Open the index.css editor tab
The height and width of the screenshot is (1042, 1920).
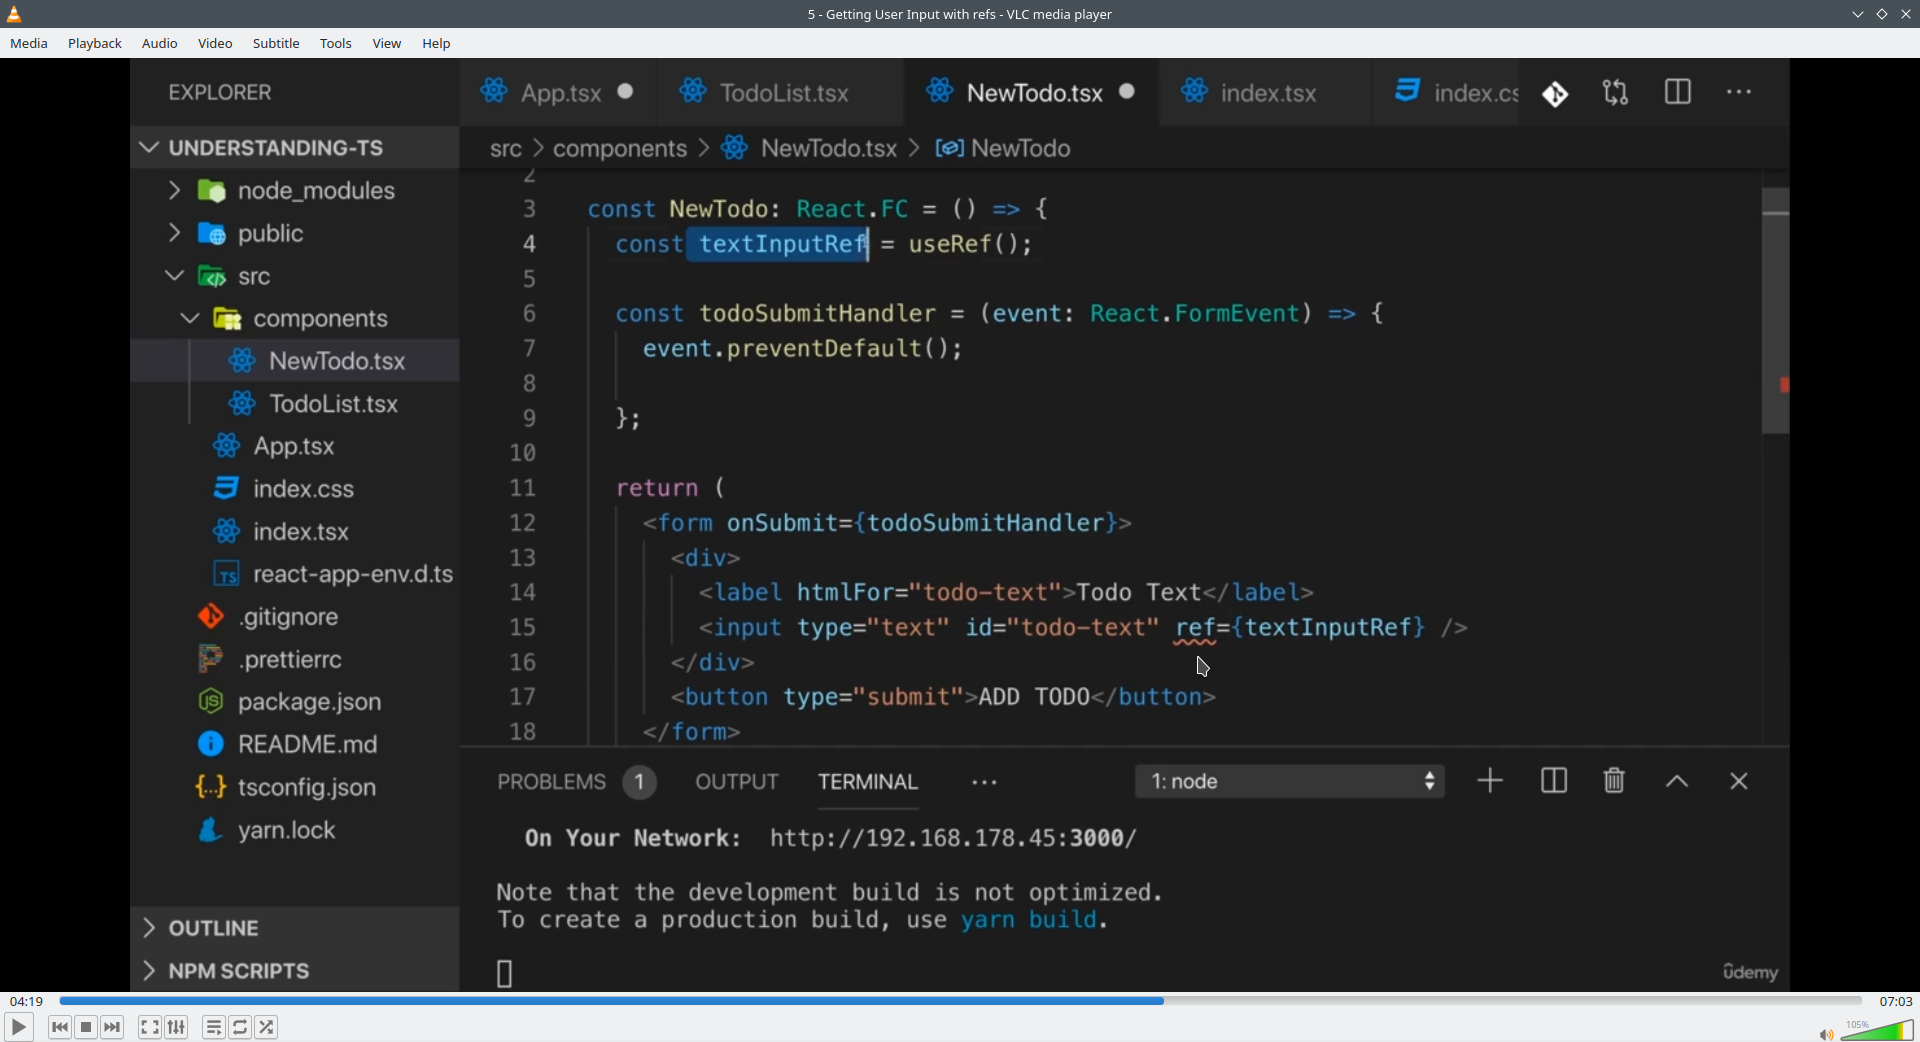click(x=1447, y=92)
